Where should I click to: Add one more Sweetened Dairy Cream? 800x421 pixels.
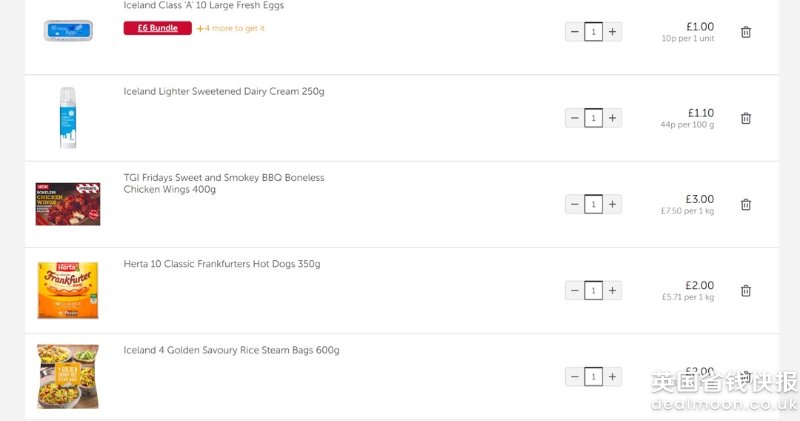[x=612, y=118]
